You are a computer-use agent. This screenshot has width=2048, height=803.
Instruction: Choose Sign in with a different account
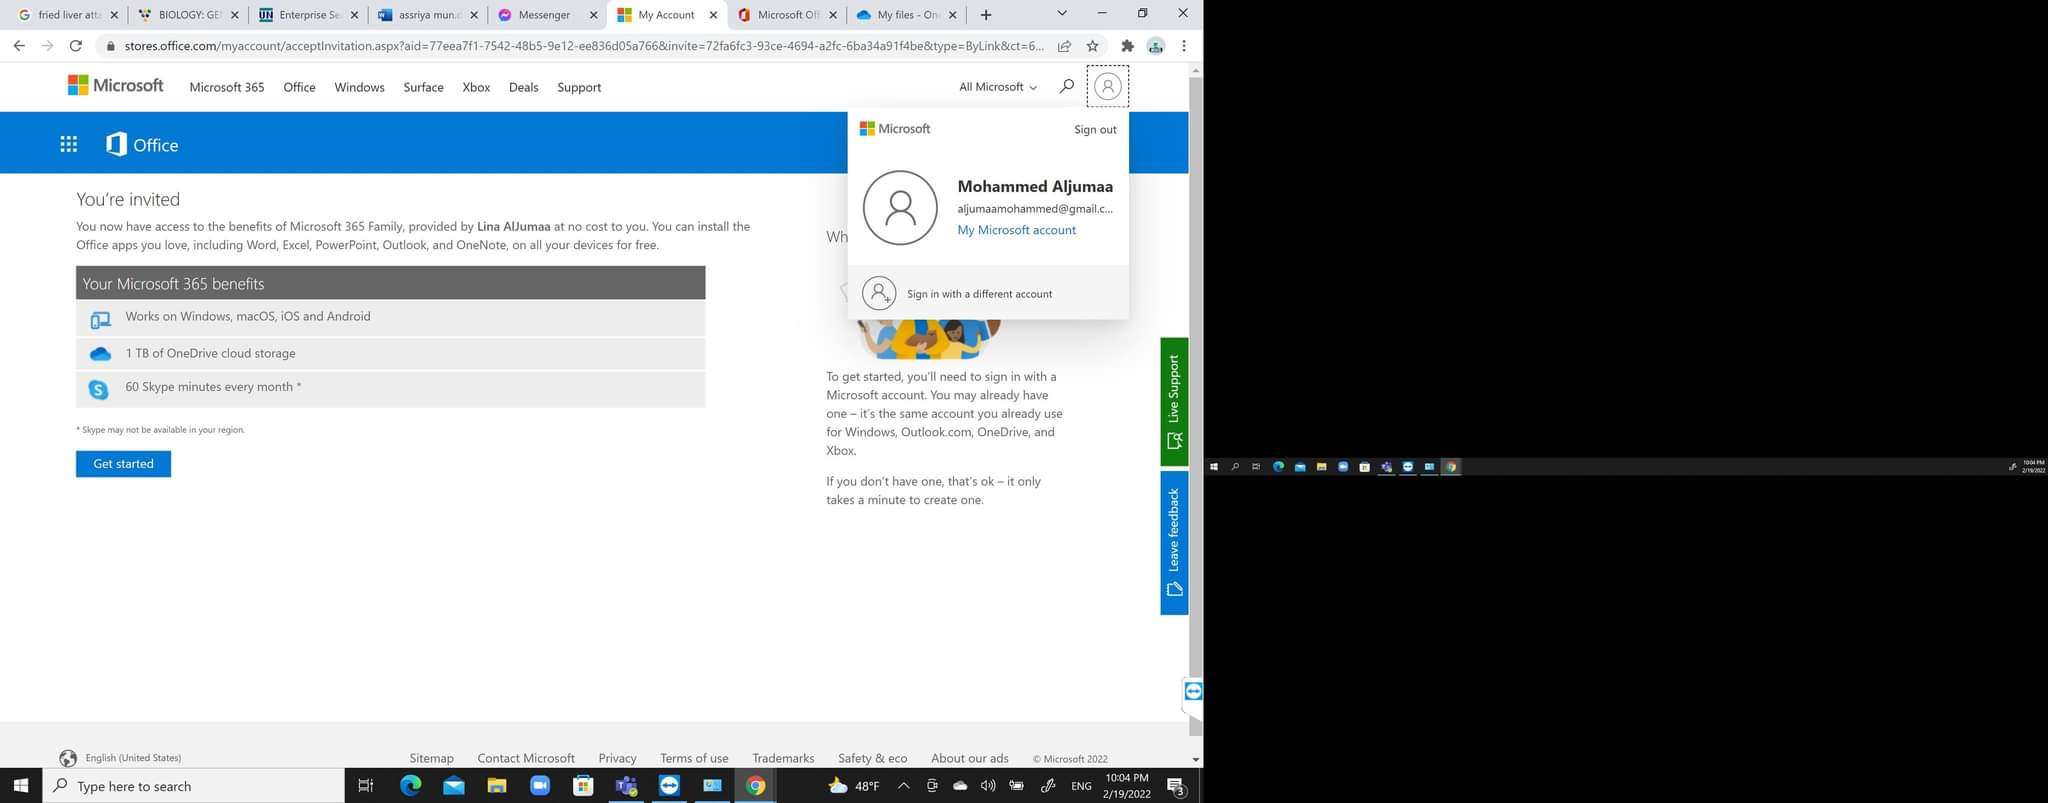pyautogui.click(x=988, y=293)
